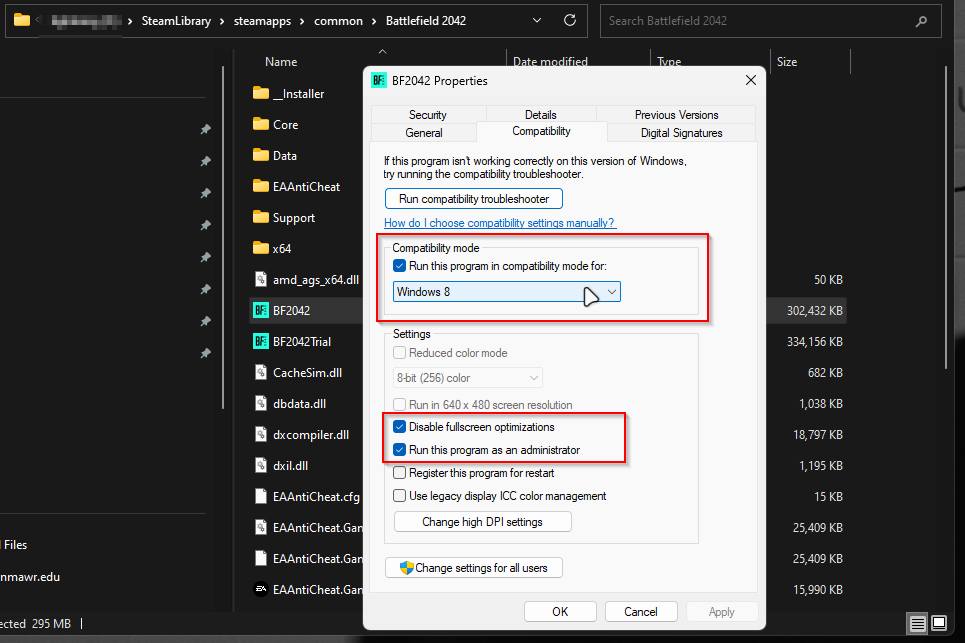
Task: Click the BF2042Trial application icon
Action: pos(261,342)
